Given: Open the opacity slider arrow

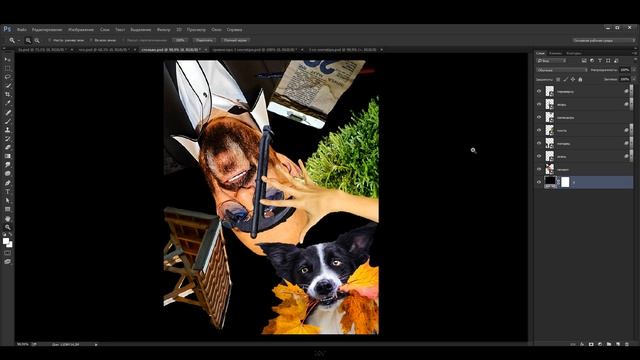Looking at the screenshot, I should [633, 70].
